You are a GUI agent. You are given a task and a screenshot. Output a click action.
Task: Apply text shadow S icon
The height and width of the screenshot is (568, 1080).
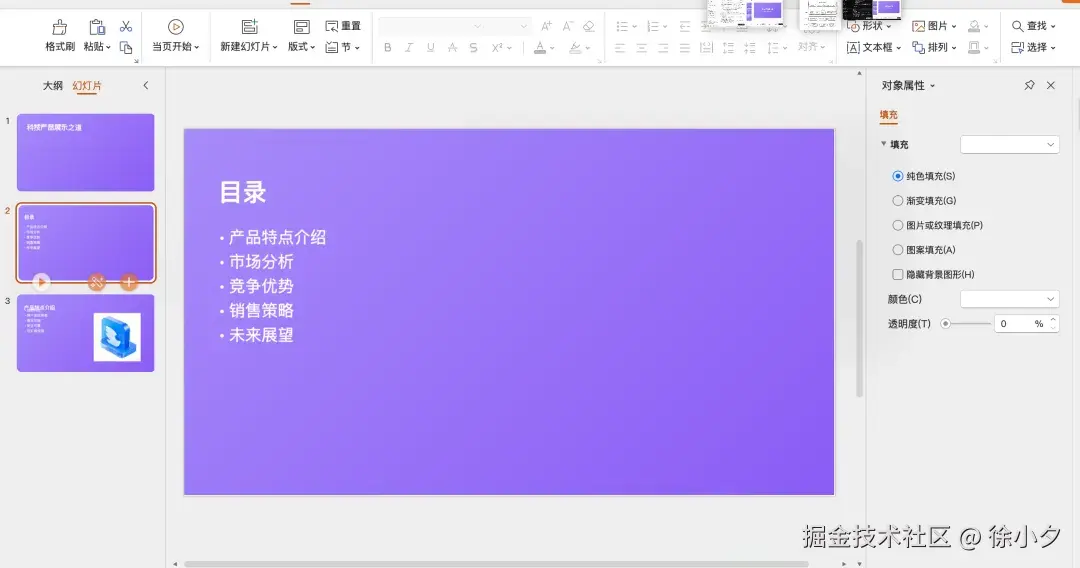[x=473, y=48]
